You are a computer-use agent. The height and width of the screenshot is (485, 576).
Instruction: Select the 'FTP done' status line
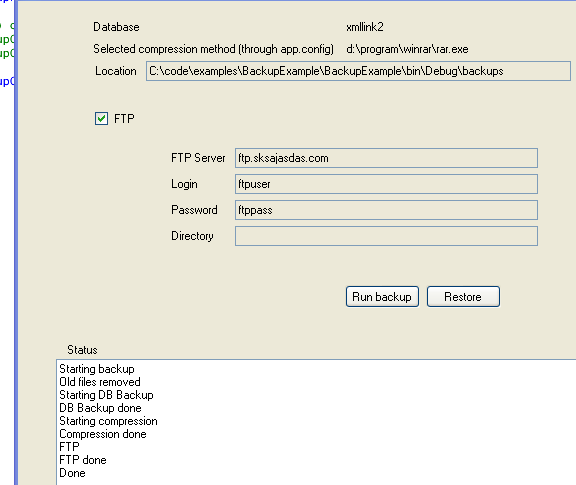[83, 460]
